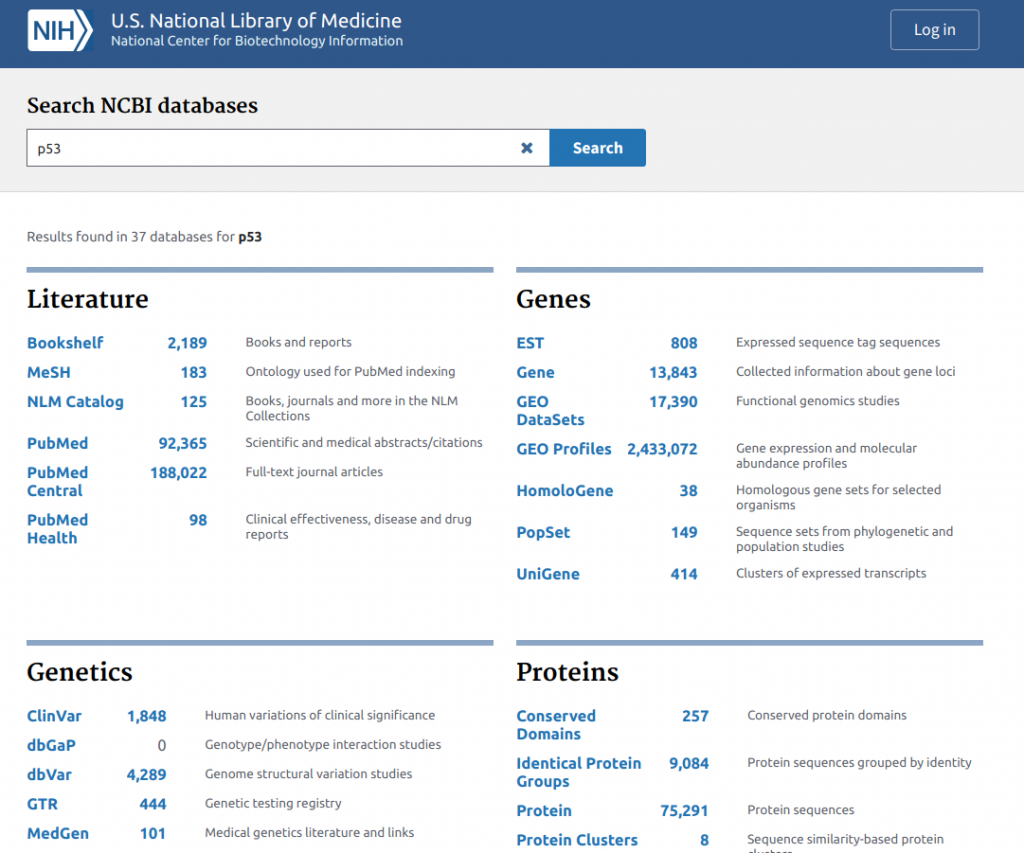Click EST count 808

684,343
